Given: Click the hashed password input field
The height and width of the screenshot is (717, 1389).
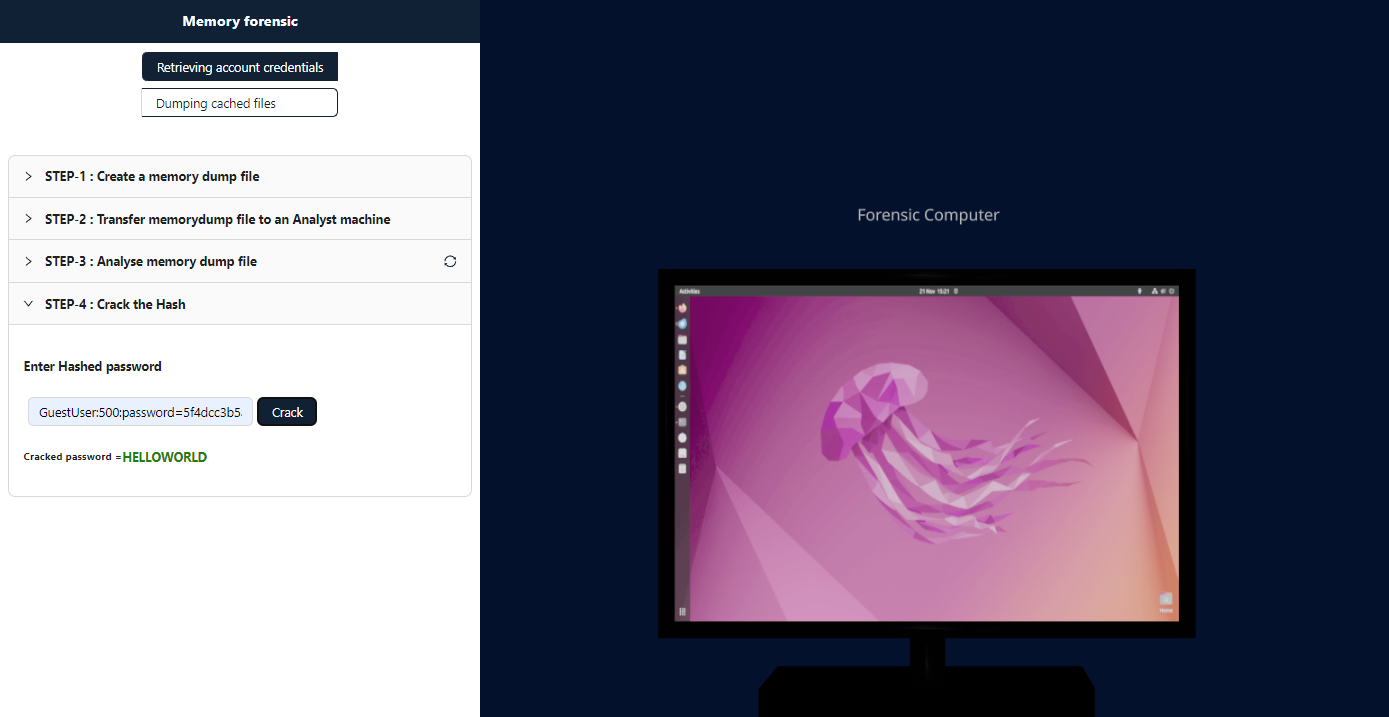Looking at the screenshot, I should pyautogui.click(x=141, y=412).
